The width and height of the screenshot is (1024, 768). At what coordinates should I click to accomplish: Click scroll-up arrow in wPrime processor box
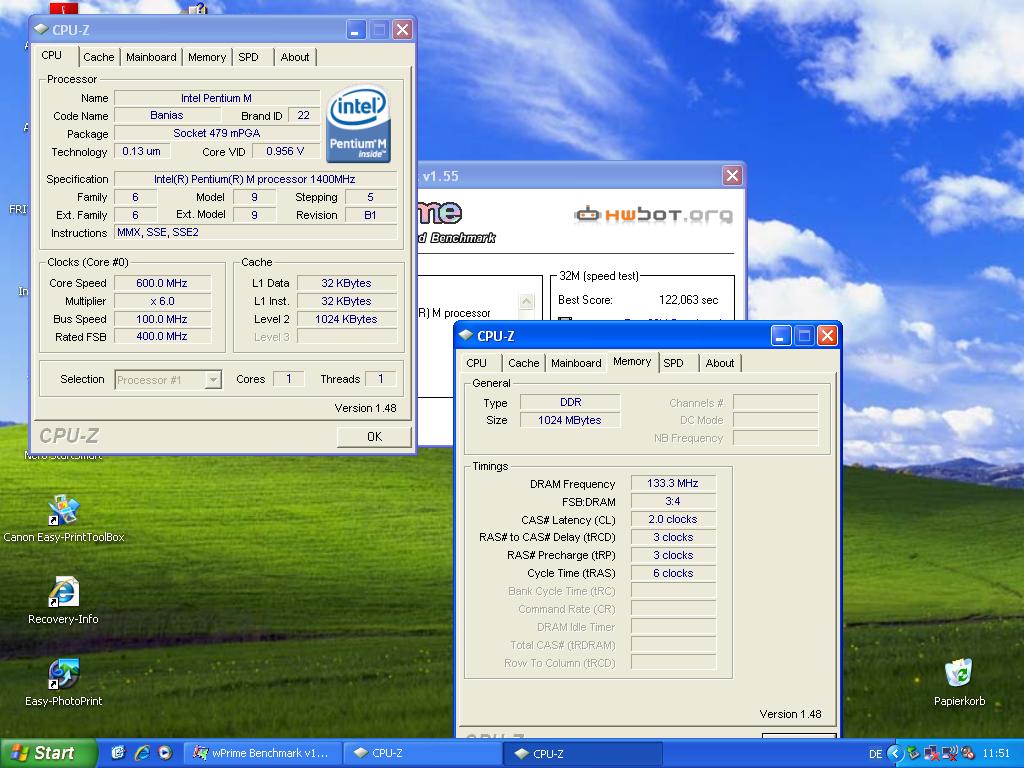tap(526, 301)
